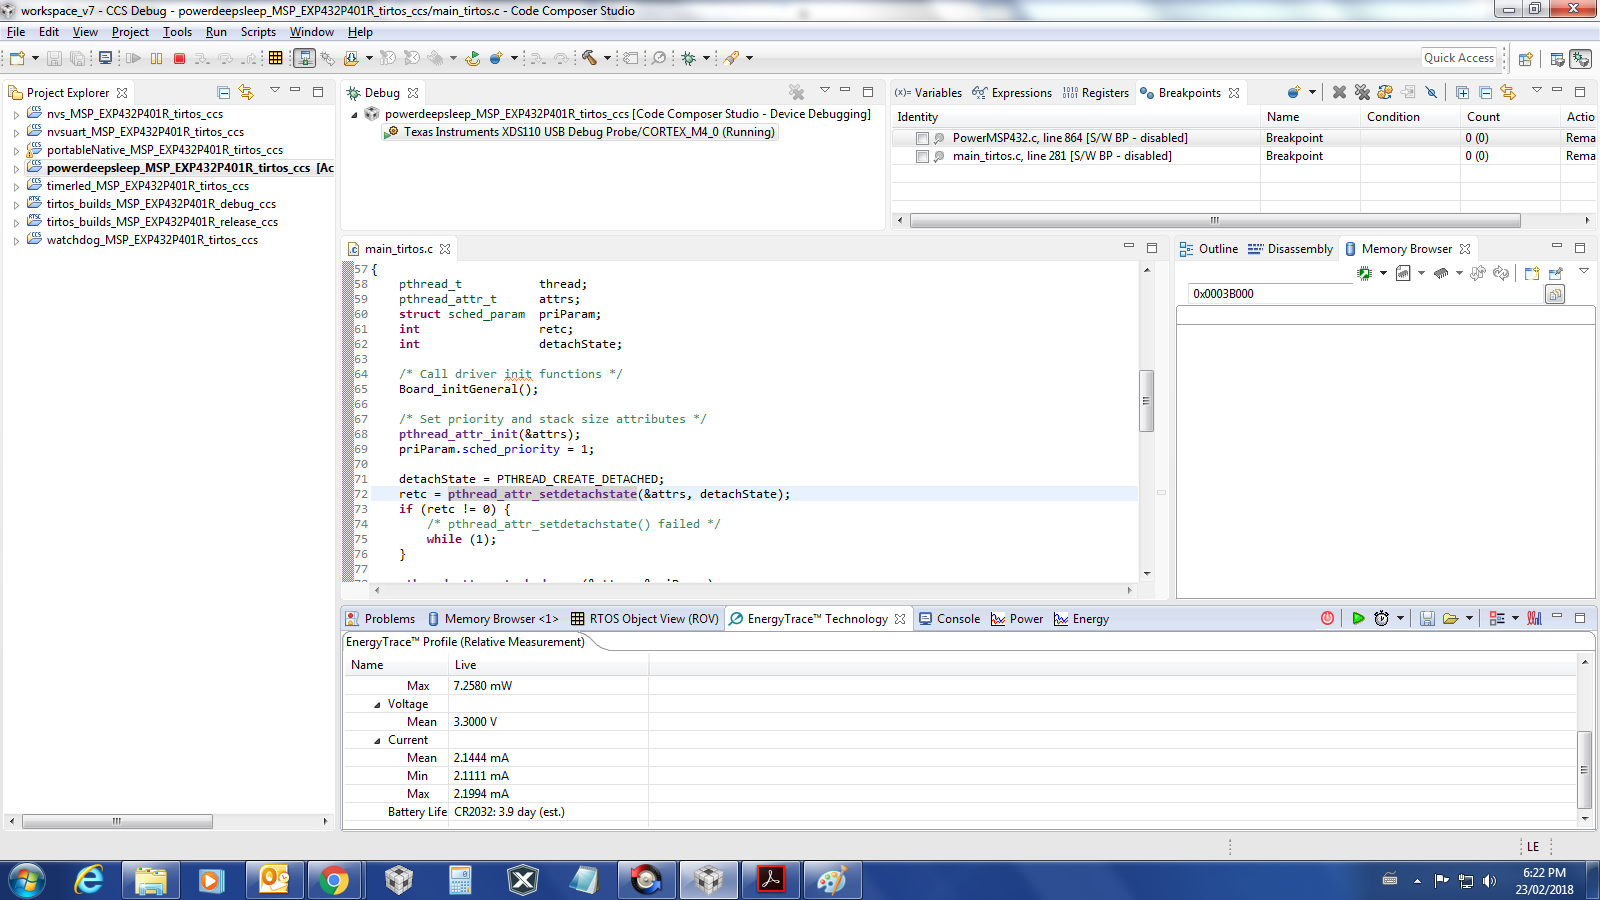Collapse the debug session tree in Debug view
This screenshot has height=900, width=1600.
point(354,114)
